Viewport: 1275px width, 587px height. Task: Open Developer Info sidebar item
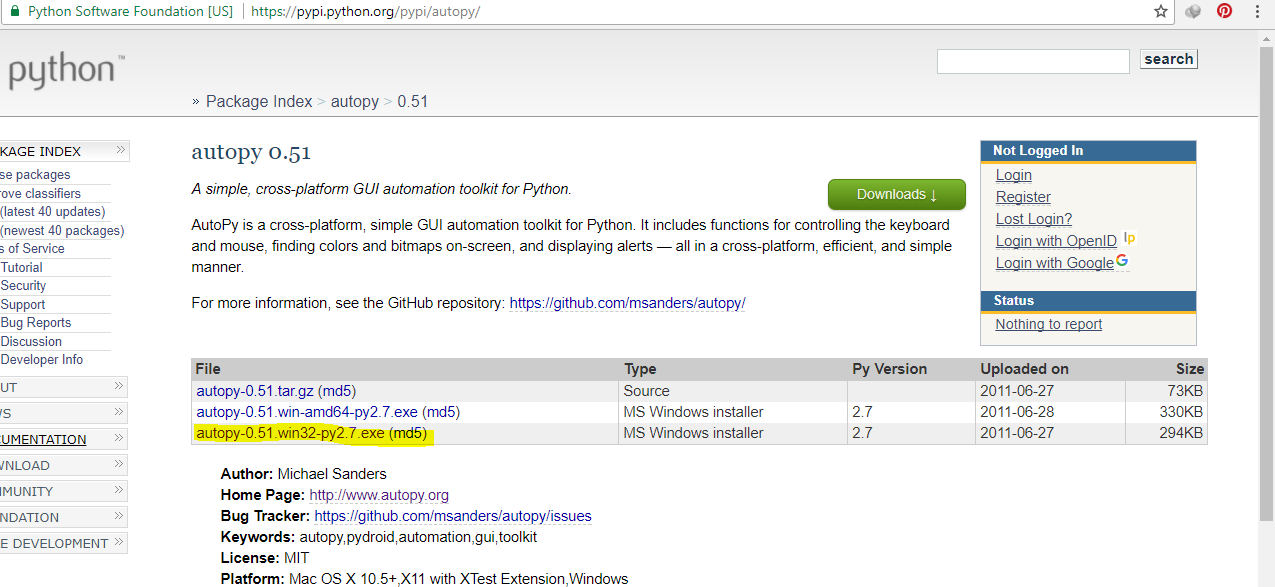coord(42,360)
